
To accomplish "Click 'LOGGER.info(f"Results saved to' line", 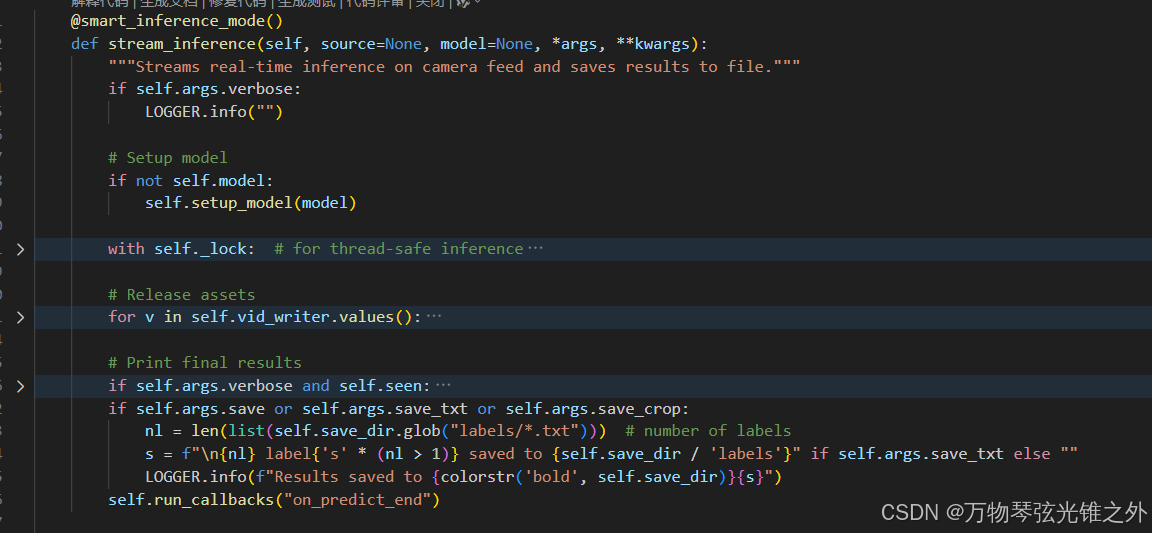I will (x=463, y=477).
